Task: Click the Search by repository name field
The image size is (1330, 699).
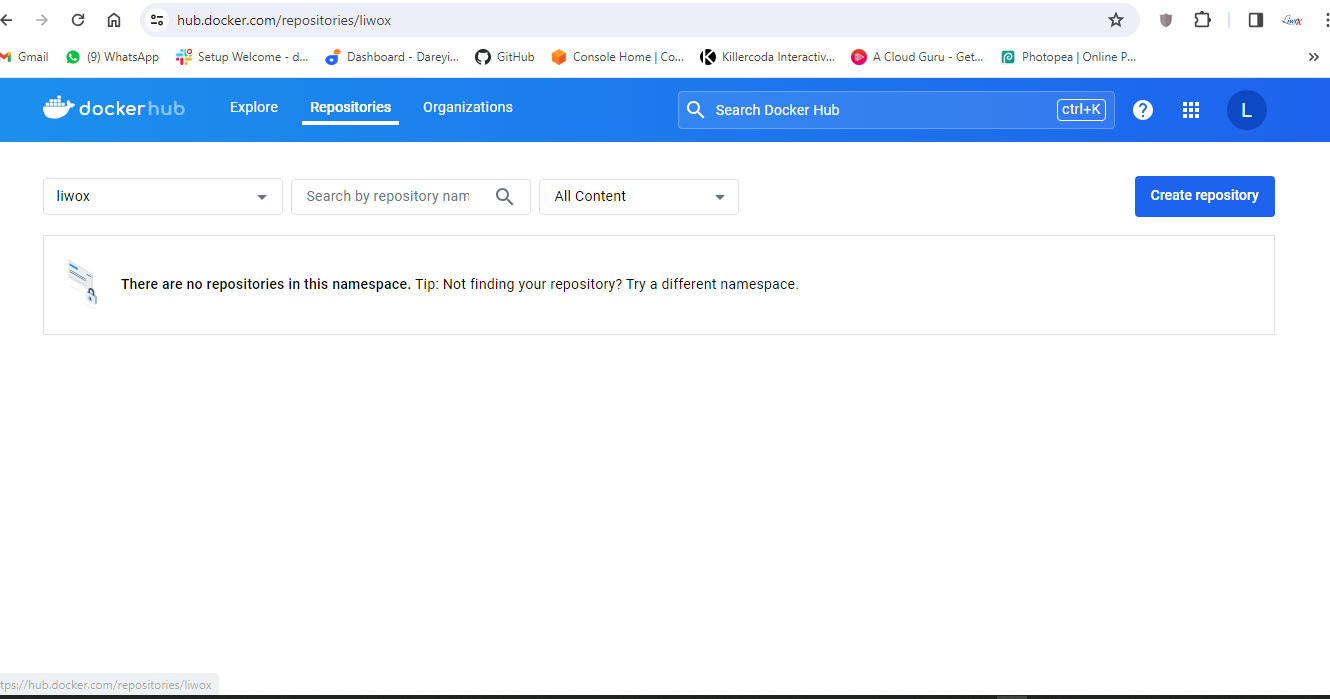Action: point(390,197)
